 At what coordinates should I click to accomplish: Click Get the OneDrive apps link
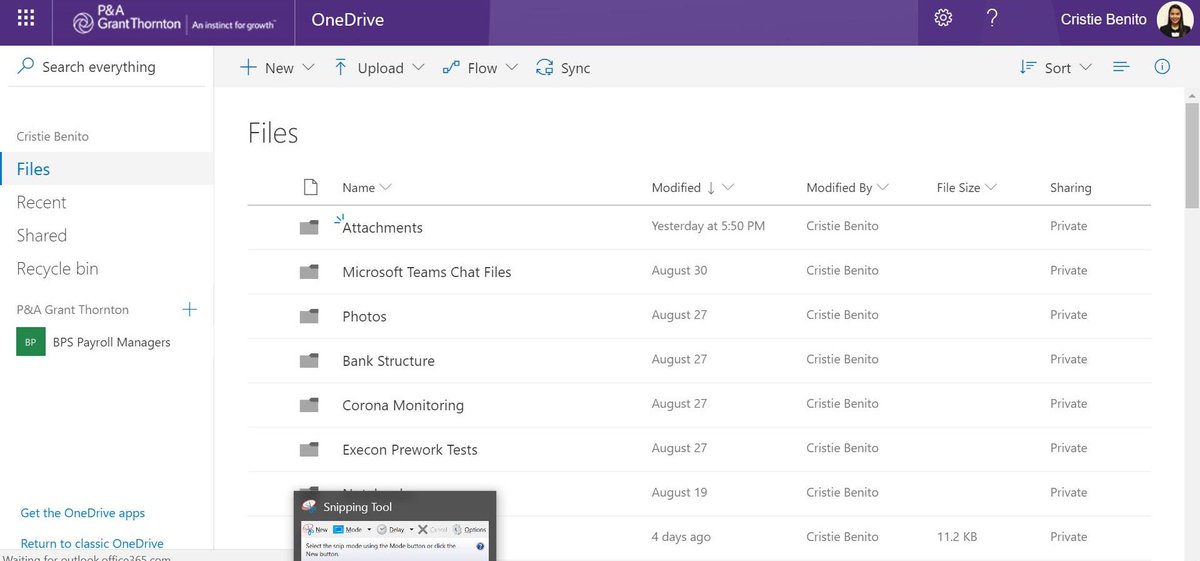coord(83,513)
